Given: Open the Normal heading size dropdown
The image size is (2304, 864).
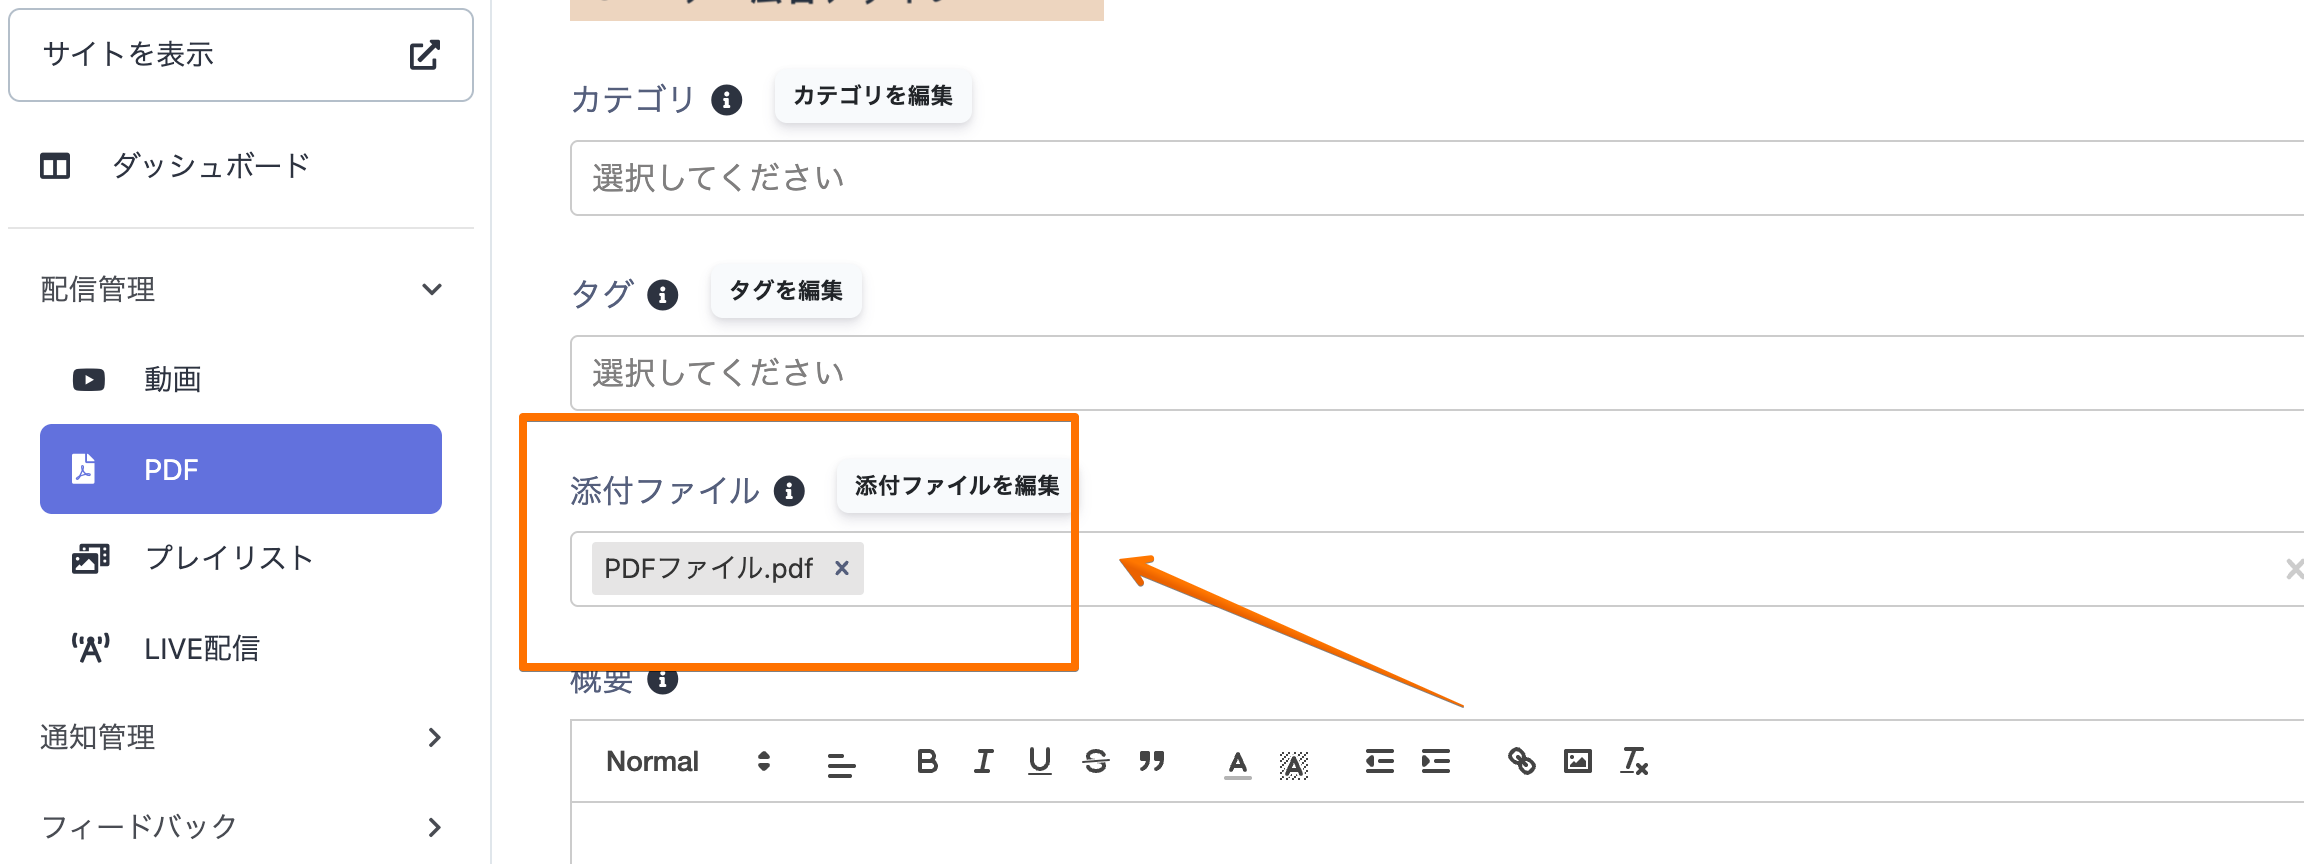Looking at the screenshot, I should (688, 762).
